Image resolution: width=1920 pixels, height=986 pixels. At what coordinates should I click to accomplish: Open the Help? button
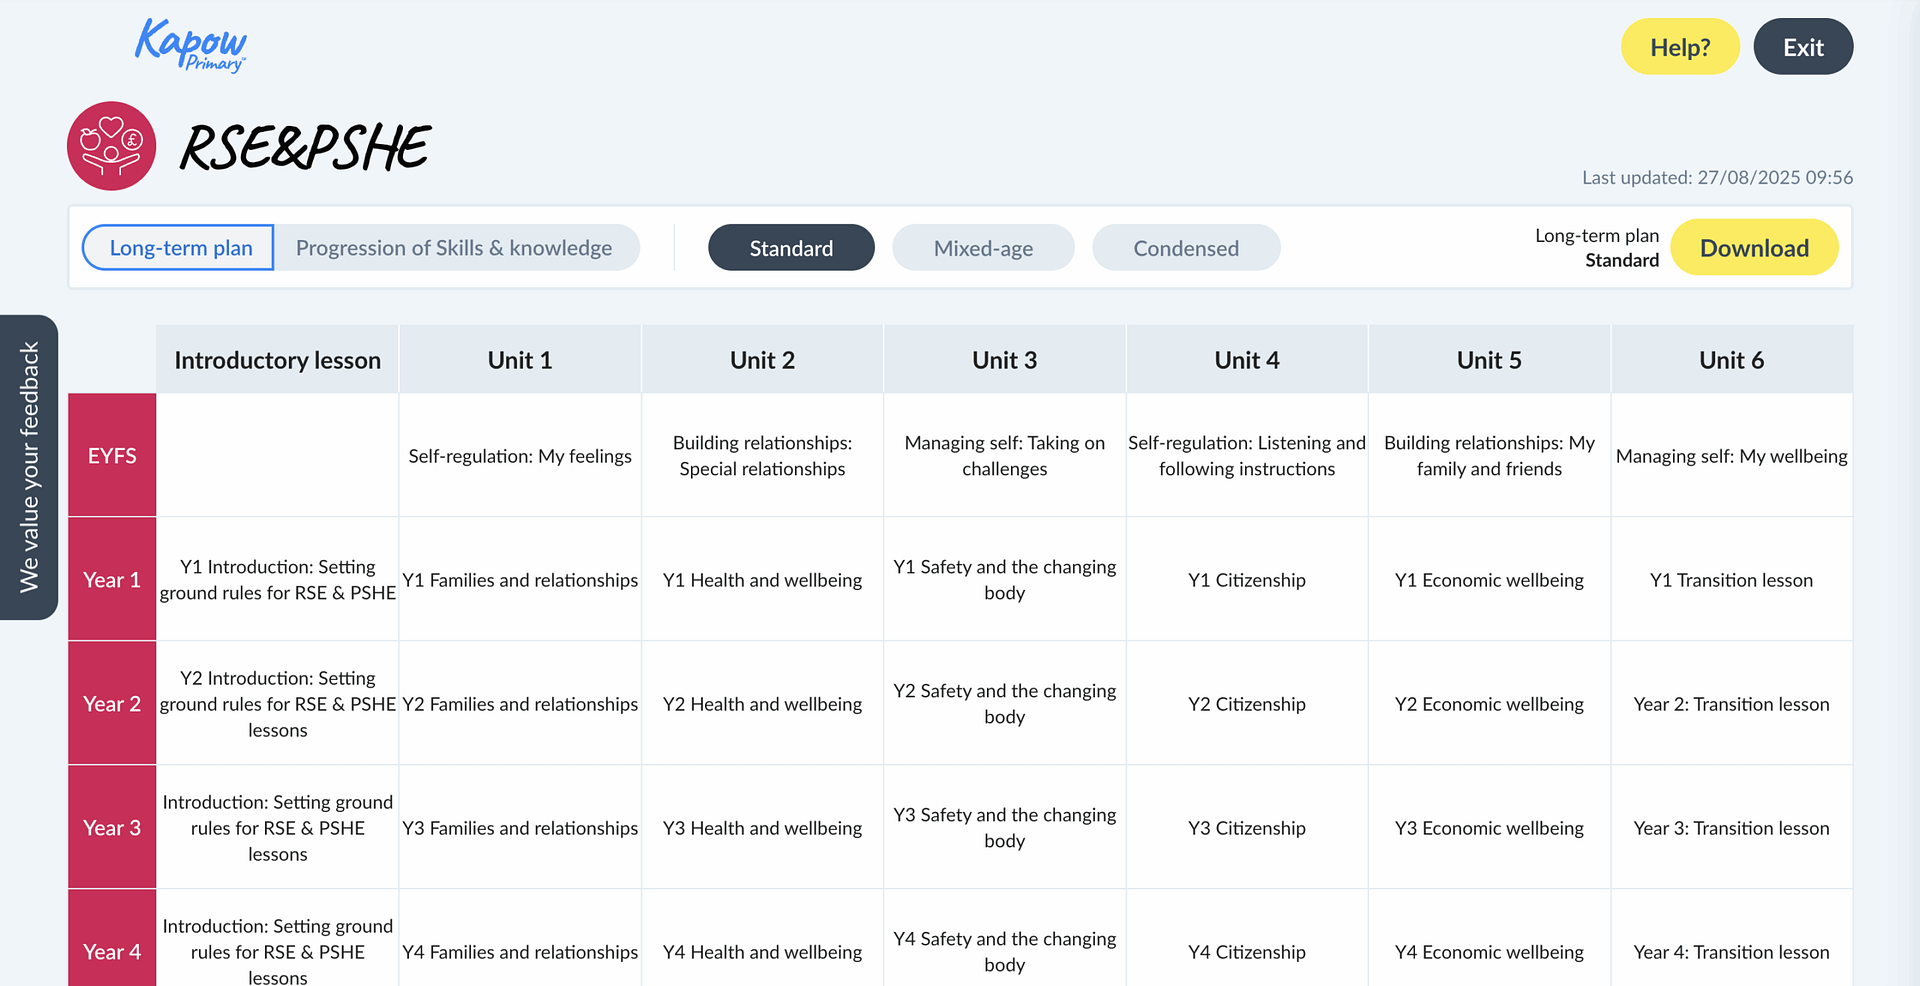pyautogui.click(x=1679, y=47)
